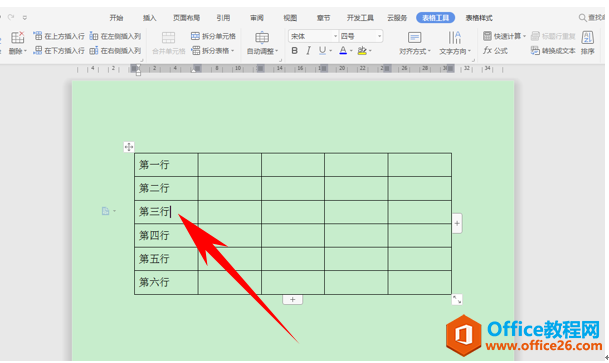Click the fx 公式 formula button
This screenshot has height=363, width=609.
click(x=495, y=50)
